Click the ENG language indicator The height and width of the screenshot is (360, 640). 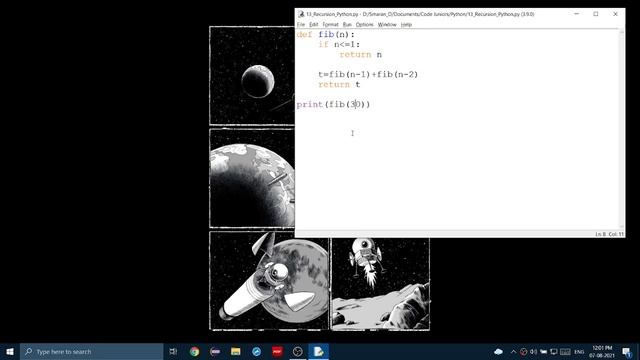(x=579, y=352)
